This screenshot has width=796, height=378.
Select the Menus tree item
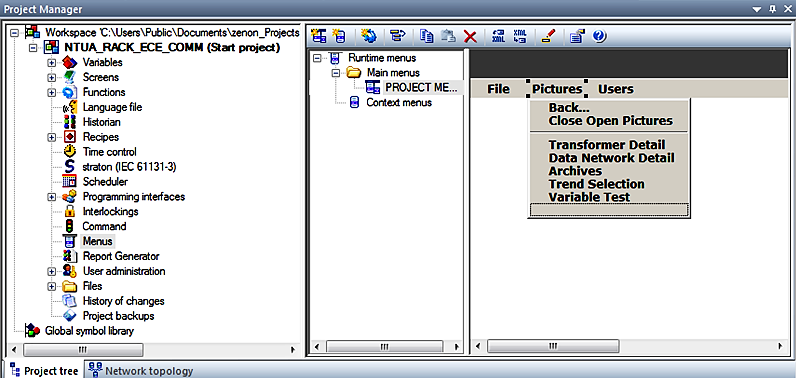[97, 241]
